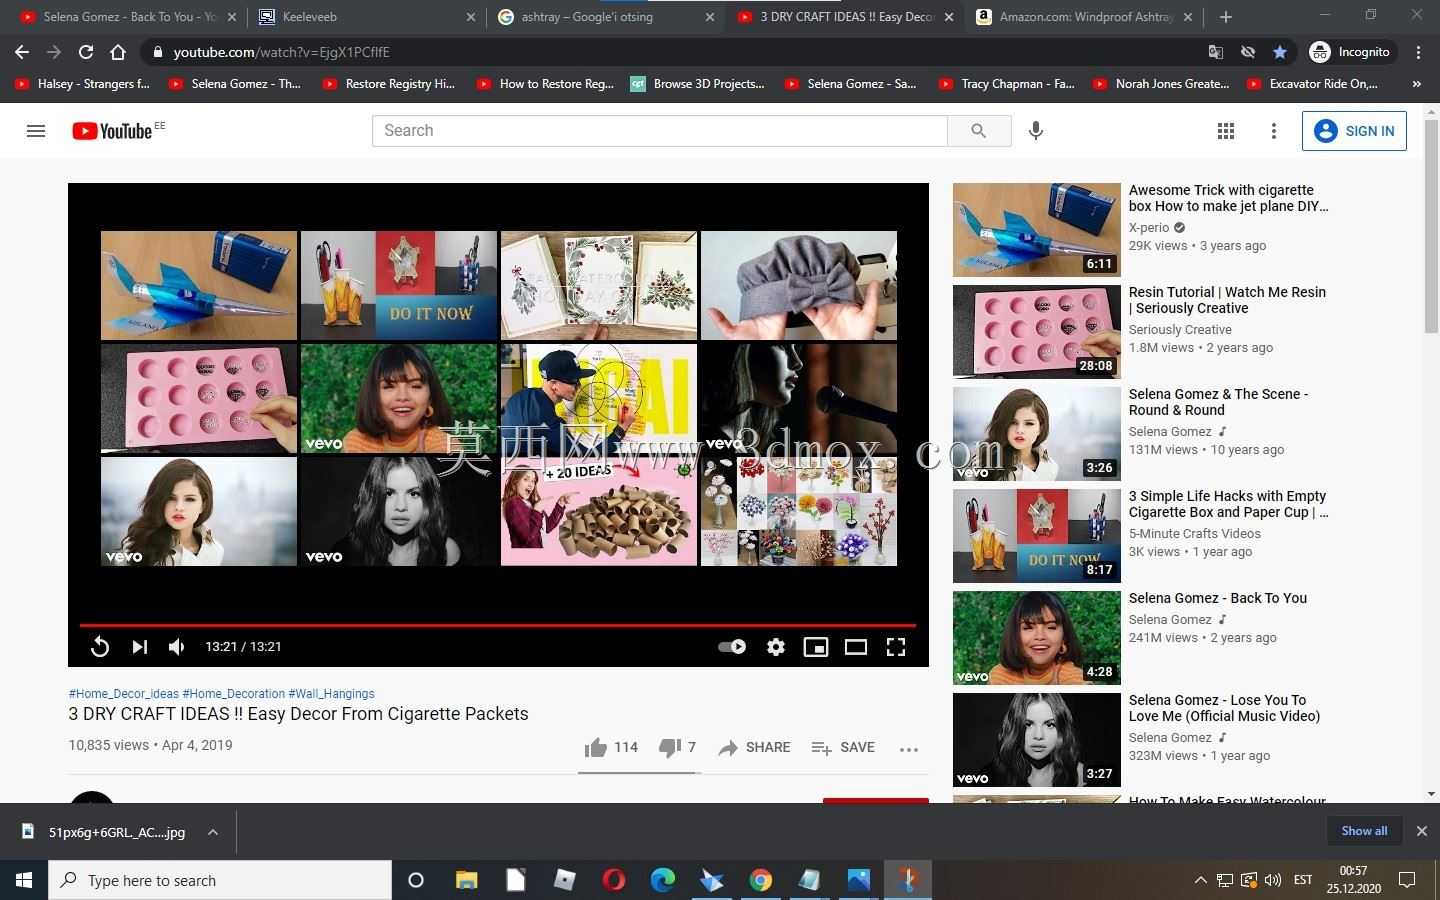Switch to the Amazon Windproof Ashtray tab
The height and width of the screenshot is (900, 1440).
point(1085,17)
